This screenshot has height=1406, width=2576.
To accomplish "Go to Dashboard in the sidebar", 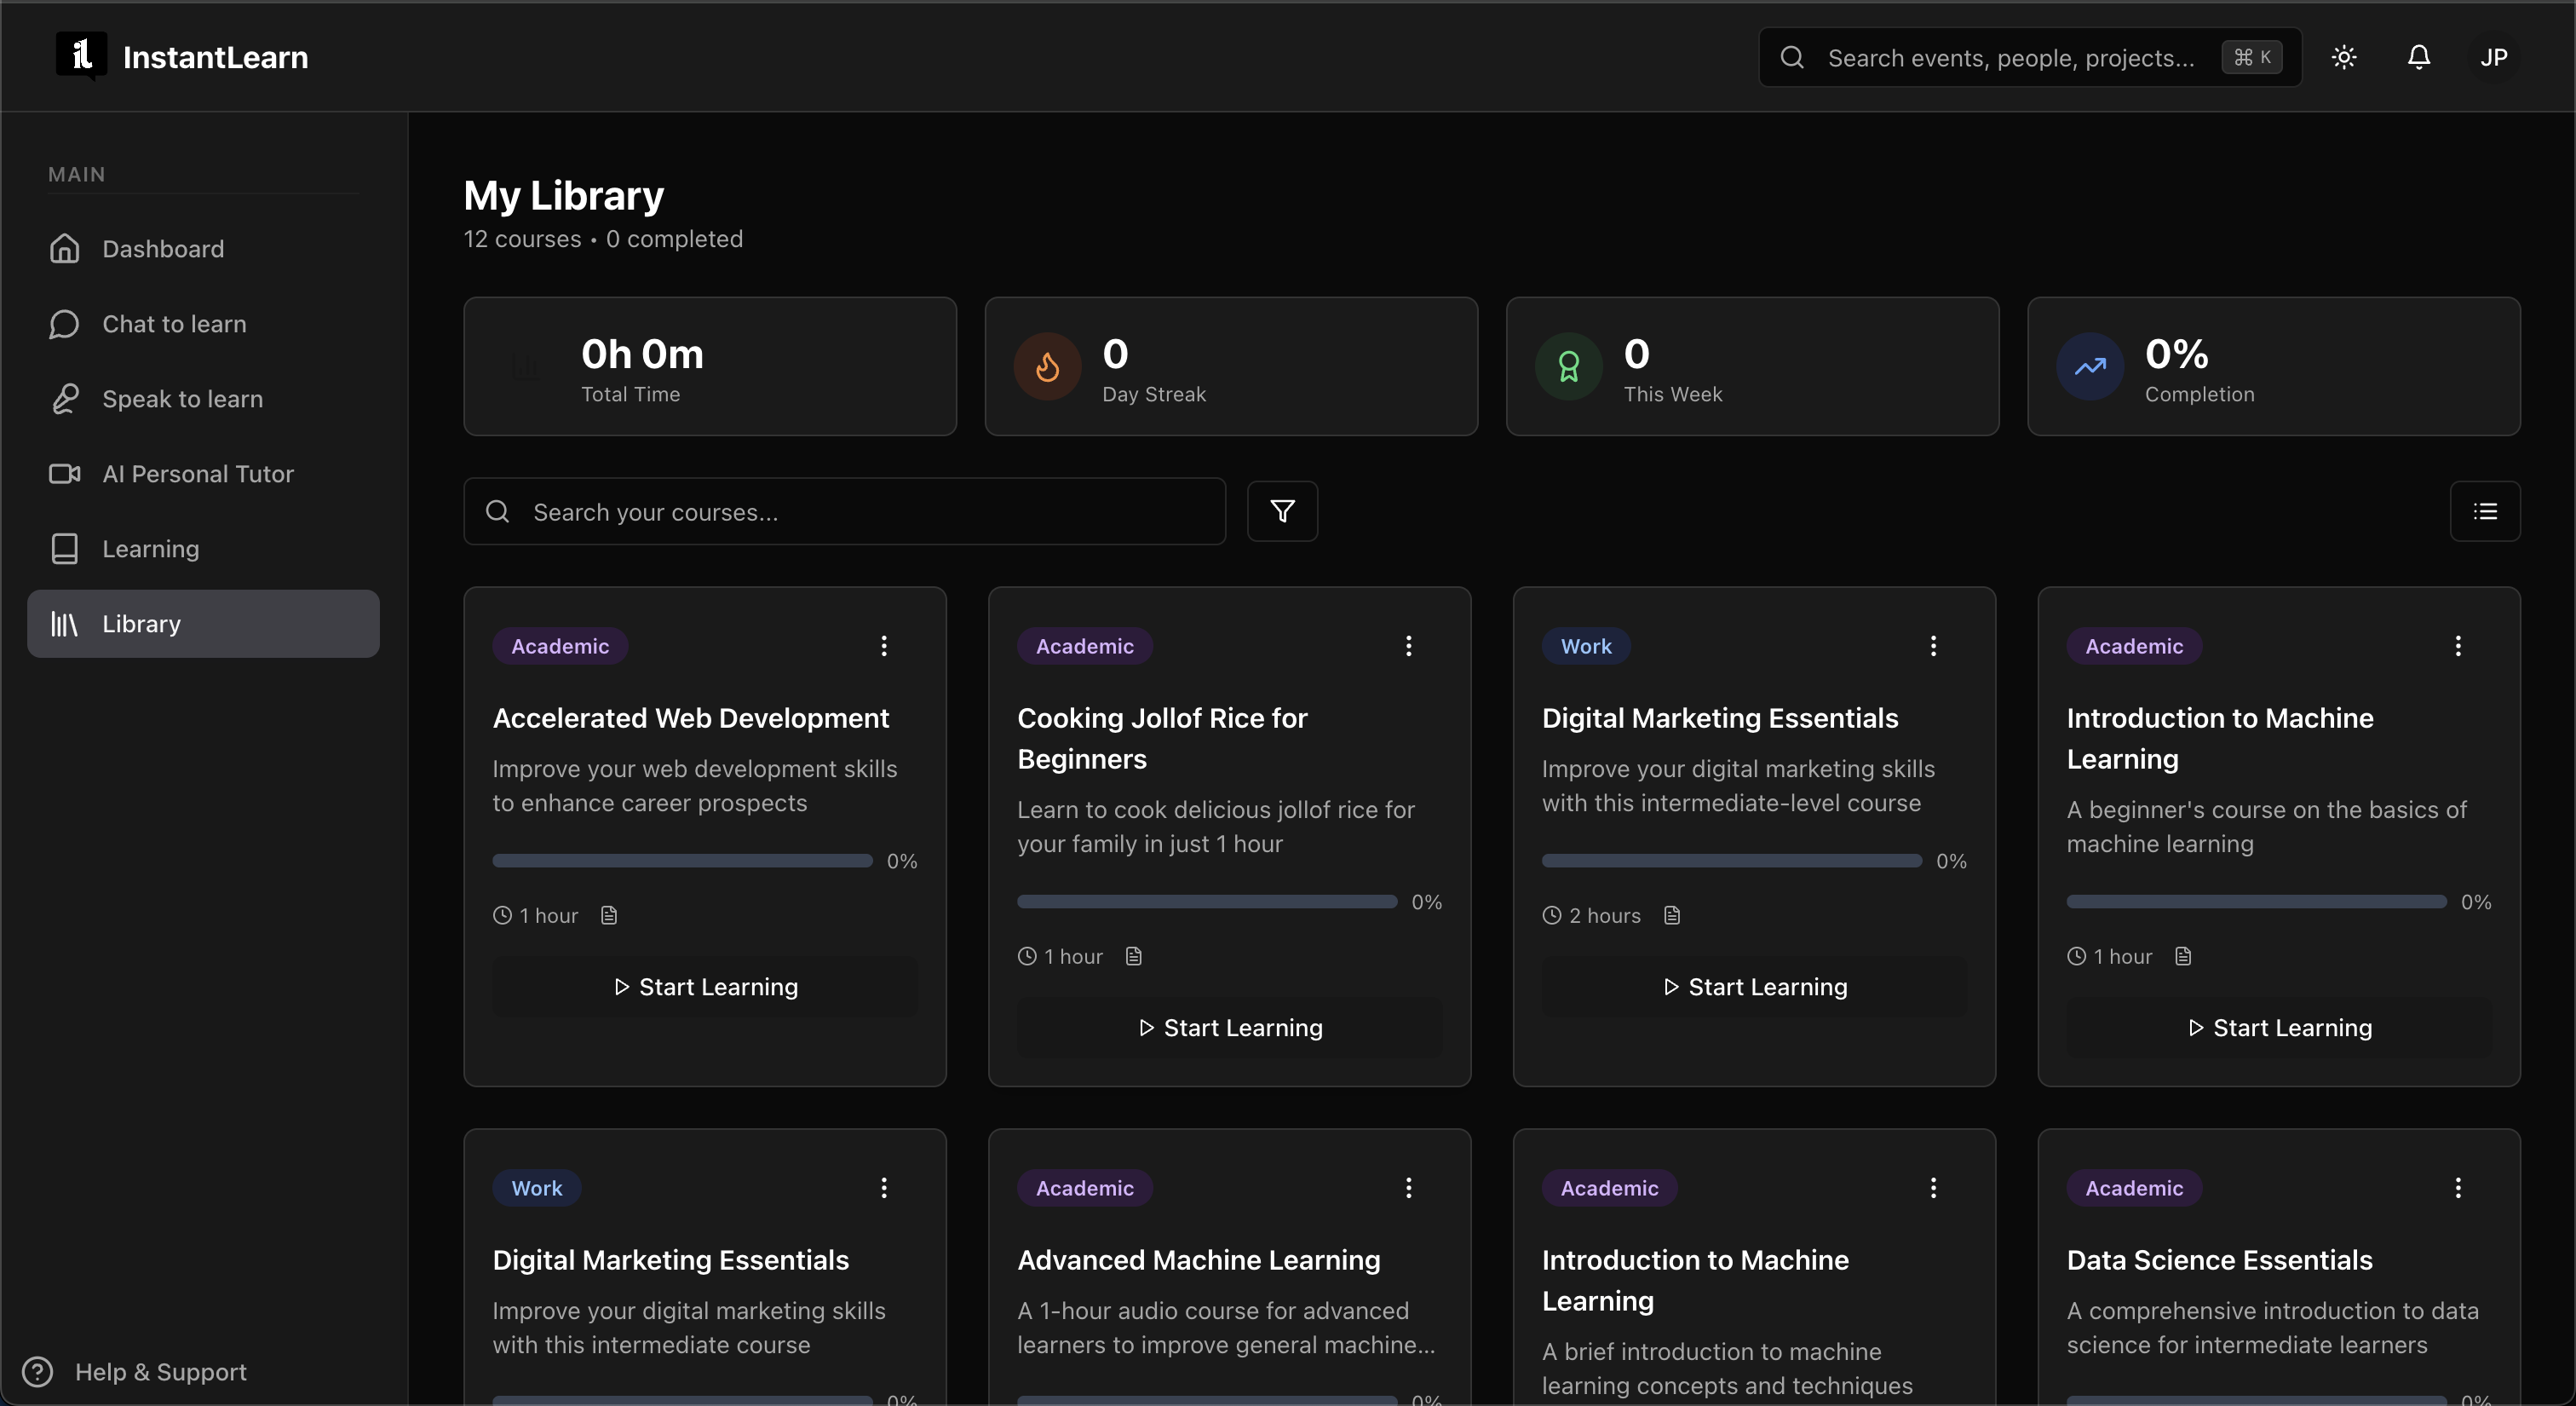I will 163,249.
